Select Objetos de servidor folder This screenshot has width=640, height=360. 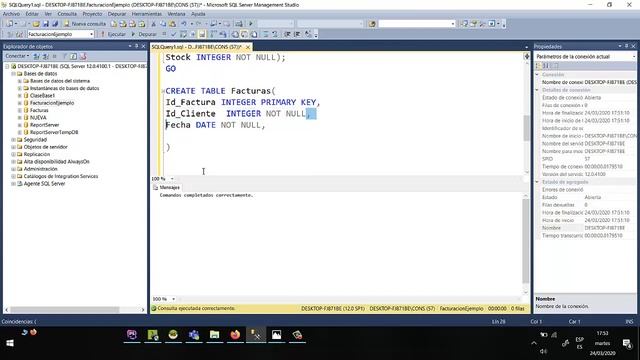click(x=45, y=147)
